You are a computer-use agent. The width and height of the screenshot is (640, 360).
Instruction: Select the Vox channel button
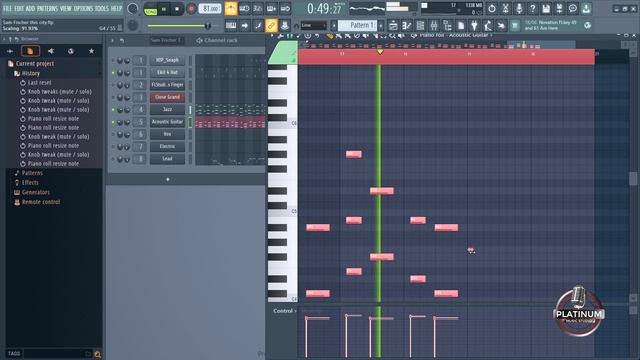coord(167,134)
